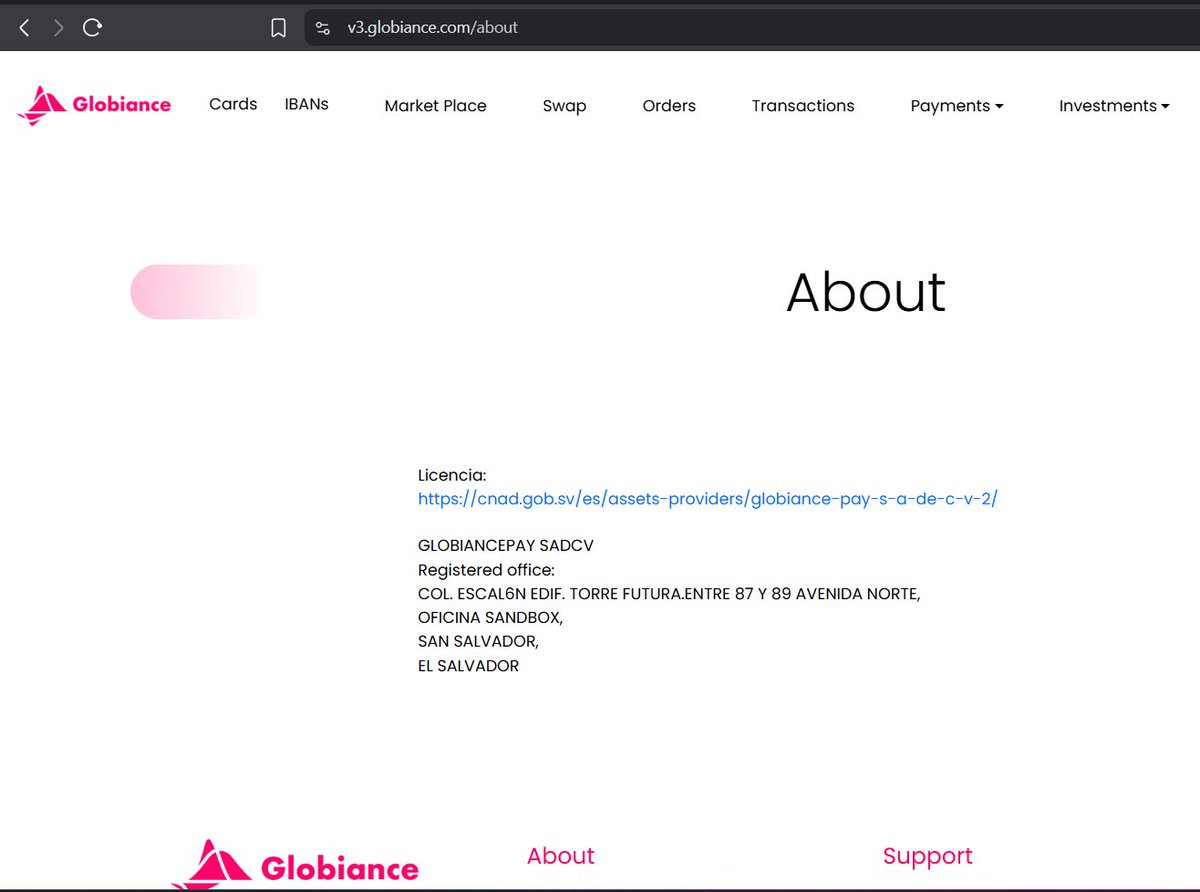Click the 'EL SALVADOR' line
1200x892 pixels.
pyautogui.click(x=468, y=666)
